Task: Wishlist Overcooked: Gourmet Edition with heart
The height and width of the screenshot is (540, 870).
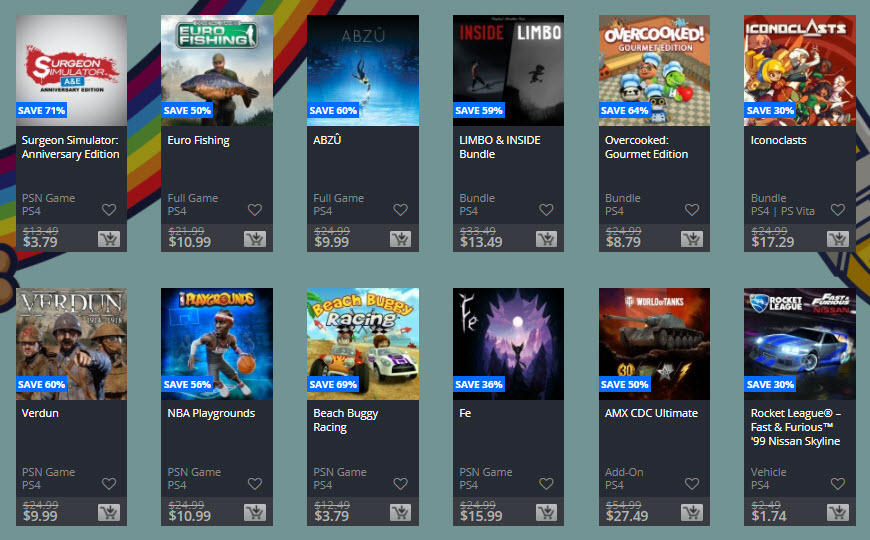Action: point(692,210)
